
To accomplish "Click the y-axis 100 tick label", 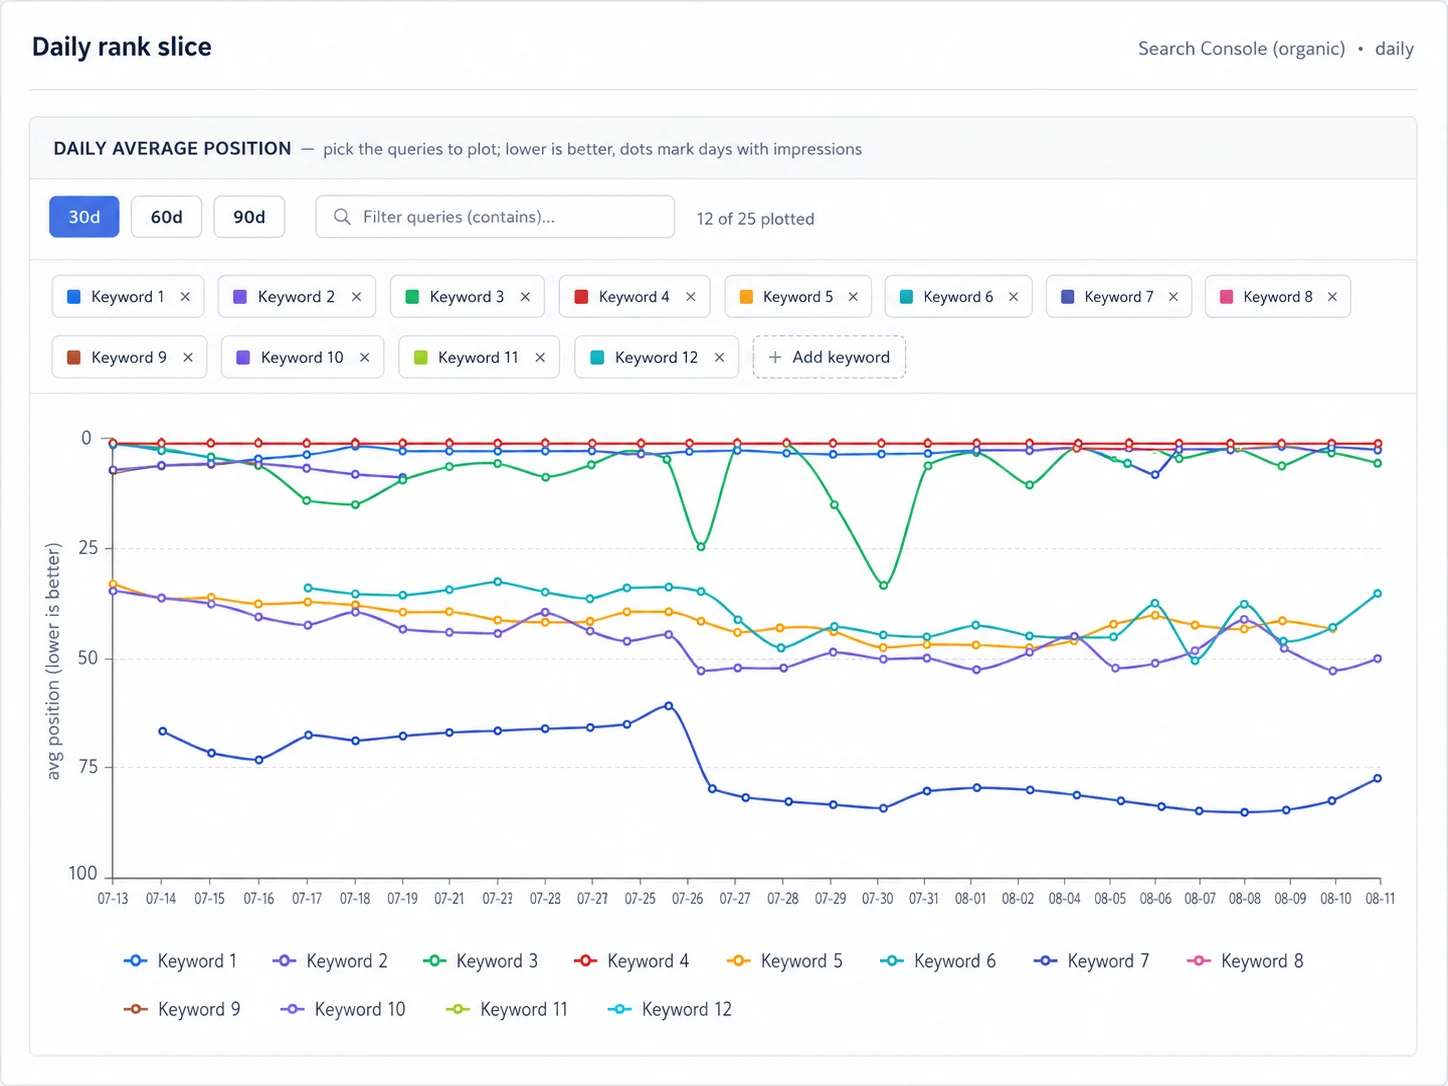I will pyautogui.click(x=83, y=874).
